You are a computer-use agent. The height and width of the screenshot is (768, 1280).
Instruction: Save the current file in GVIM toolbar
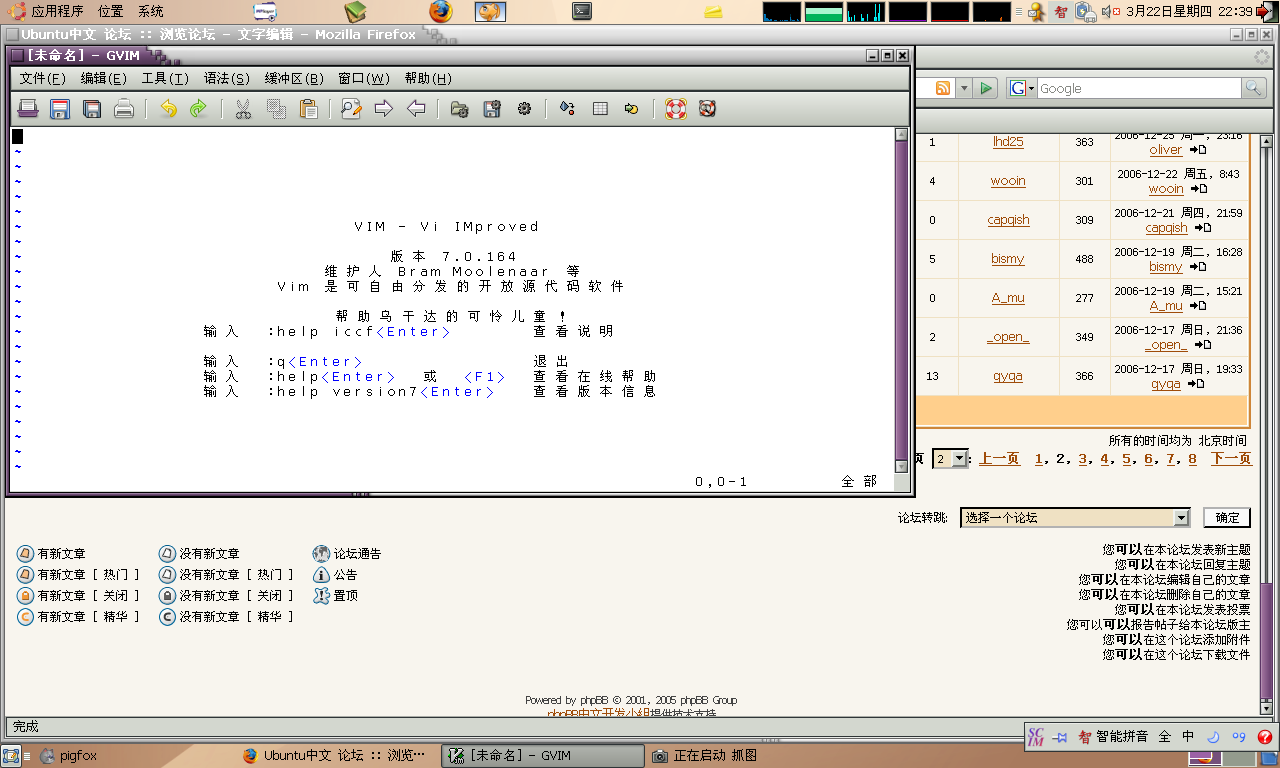click(60, 109)
